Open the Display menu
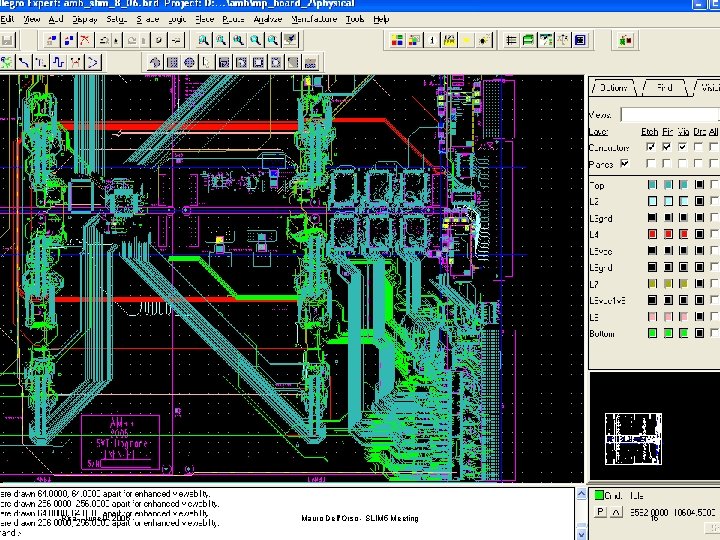 pyautogui.click(x=86, y=19)
